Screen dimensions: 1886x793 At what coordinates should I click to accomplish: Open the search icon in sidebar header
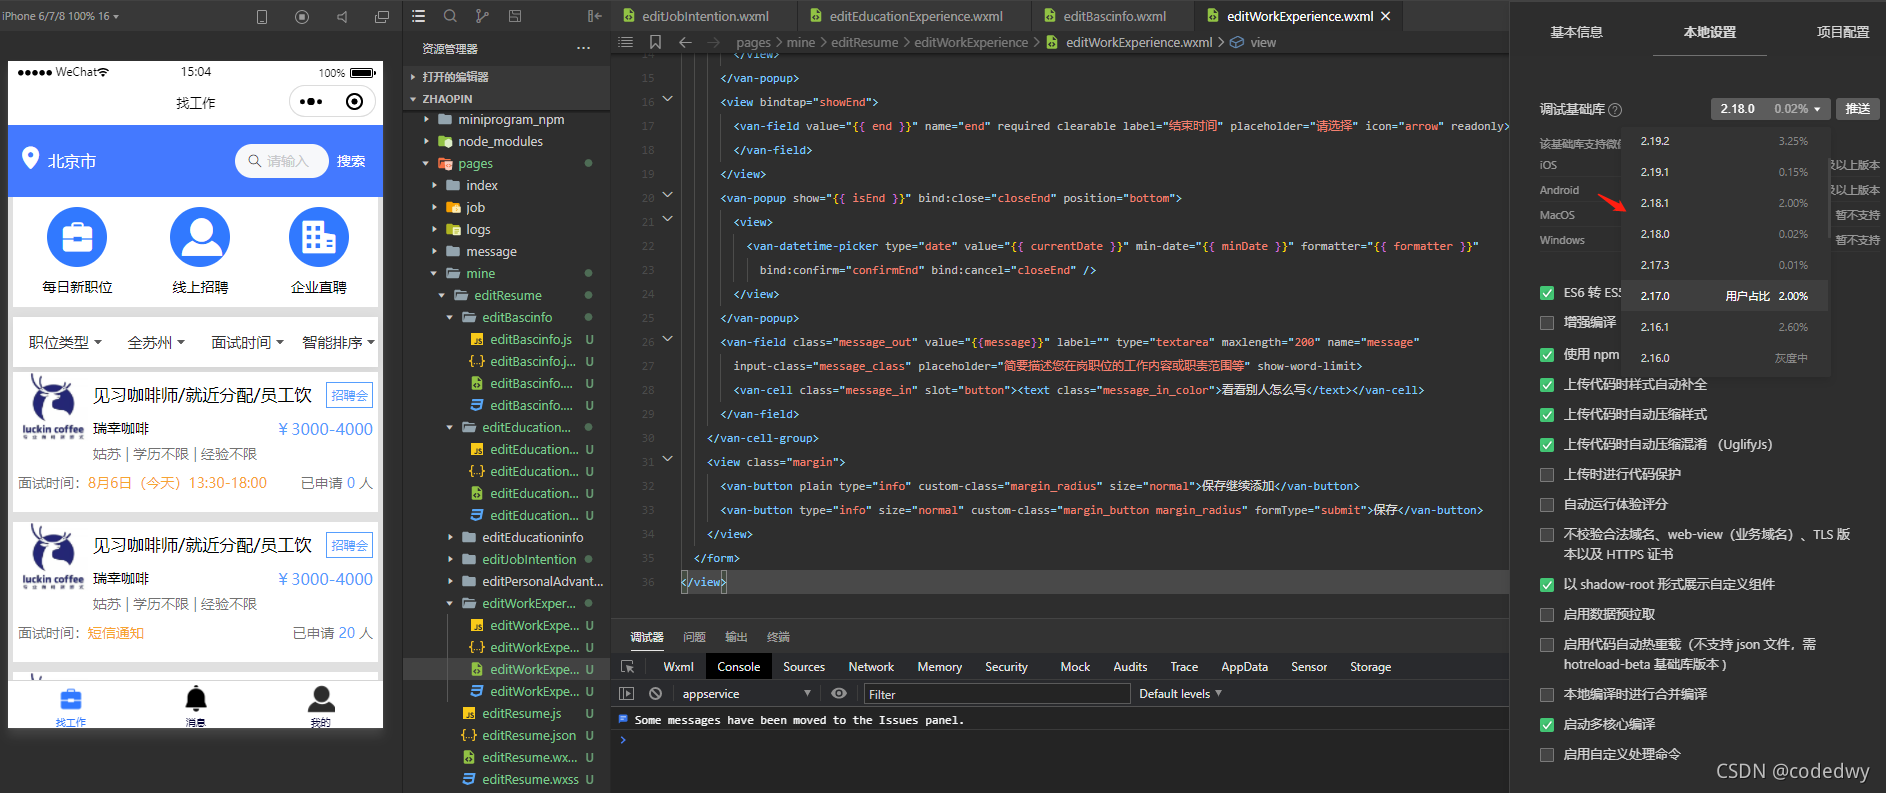450,16
